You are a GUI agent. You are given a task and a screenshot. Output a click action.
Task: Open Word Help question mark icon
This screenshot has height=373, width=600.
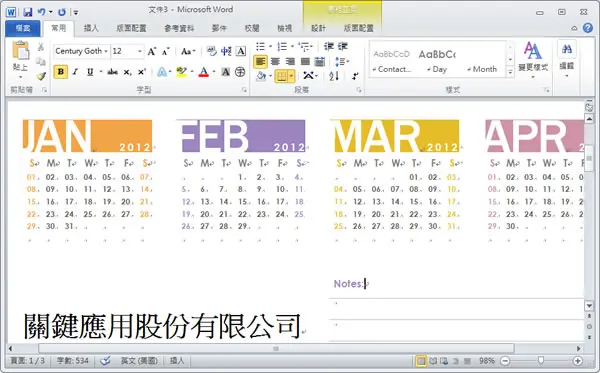click(588, 28)
